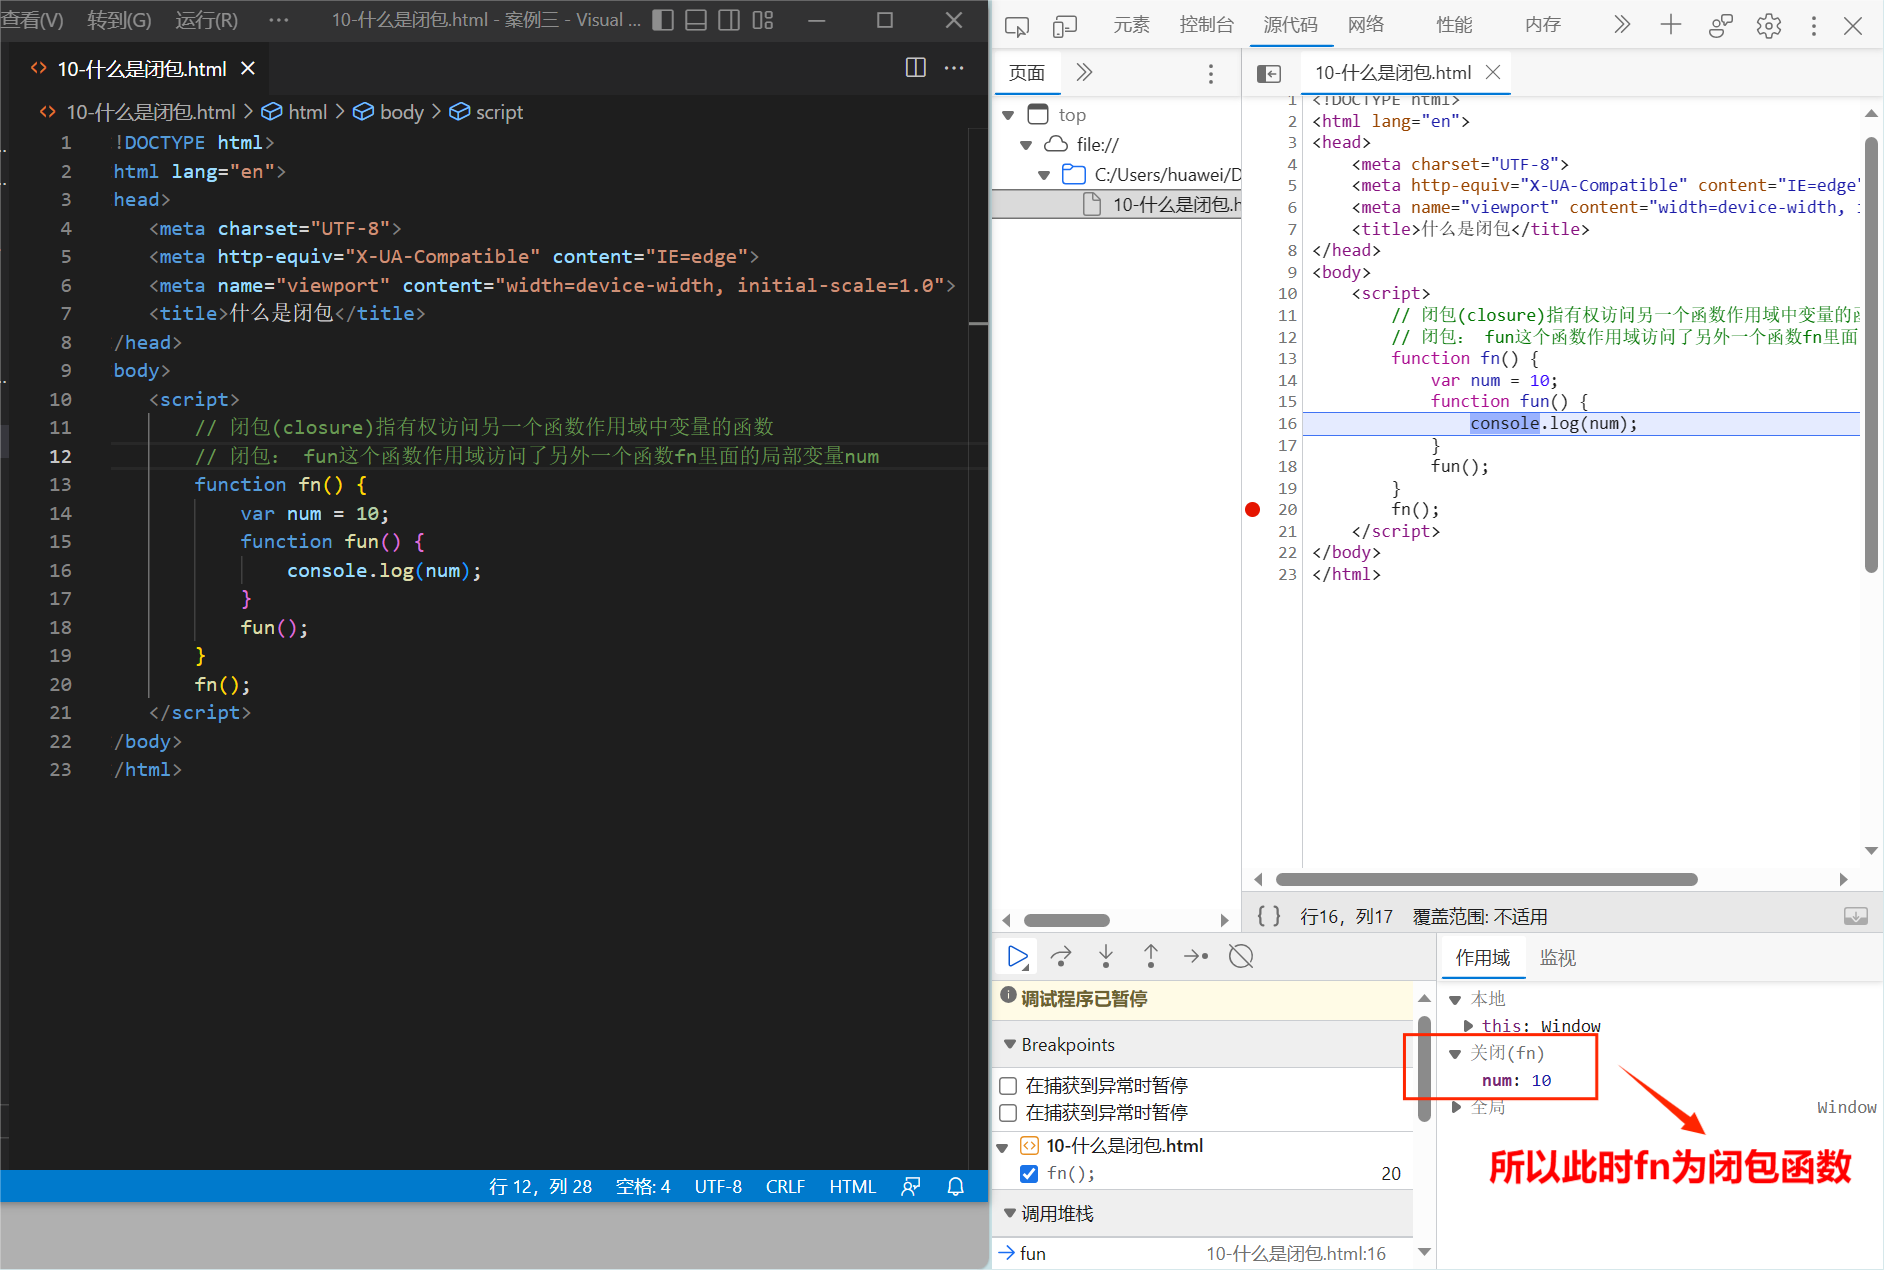The image size is (1884, 1270).
Task: Split the VS Code editor right
Action: click(x=915, y=67)
